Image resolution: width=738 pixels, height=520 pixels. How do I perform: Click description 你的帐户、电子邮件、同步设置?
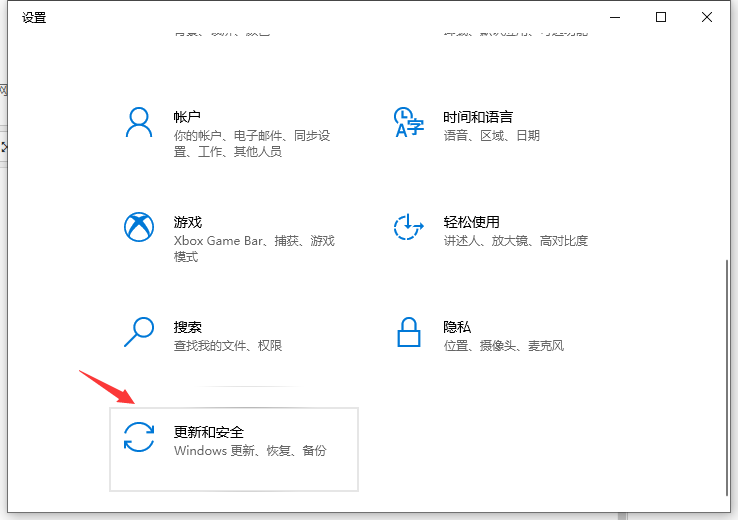(x=252, y=144)
